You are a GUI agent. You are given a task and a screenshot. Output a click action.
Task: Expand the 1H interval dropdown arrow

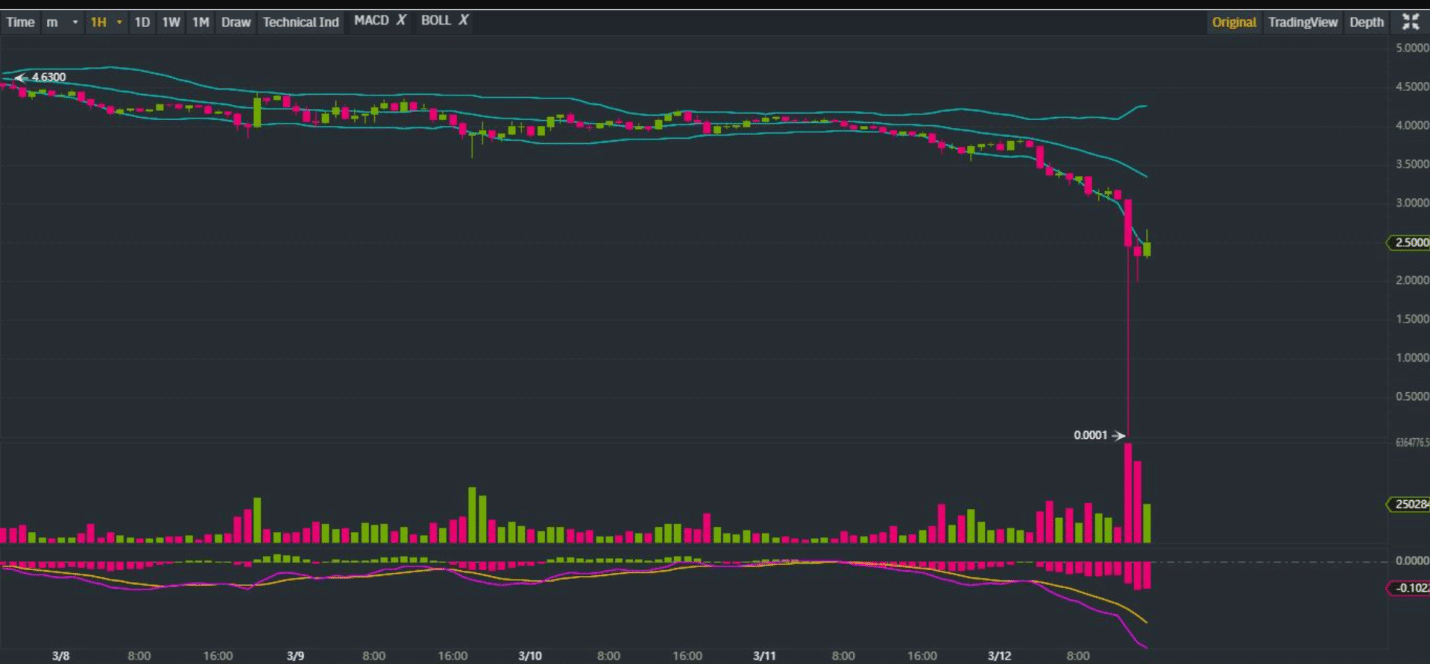point(120,22)
